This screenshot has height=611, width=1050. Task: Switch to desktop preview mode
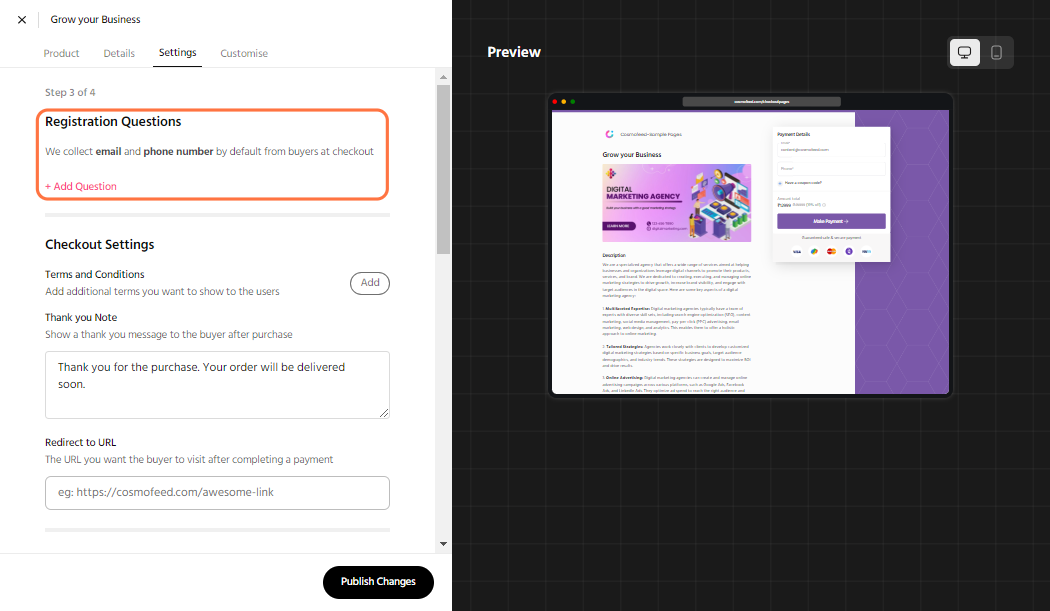click(964, 52)
